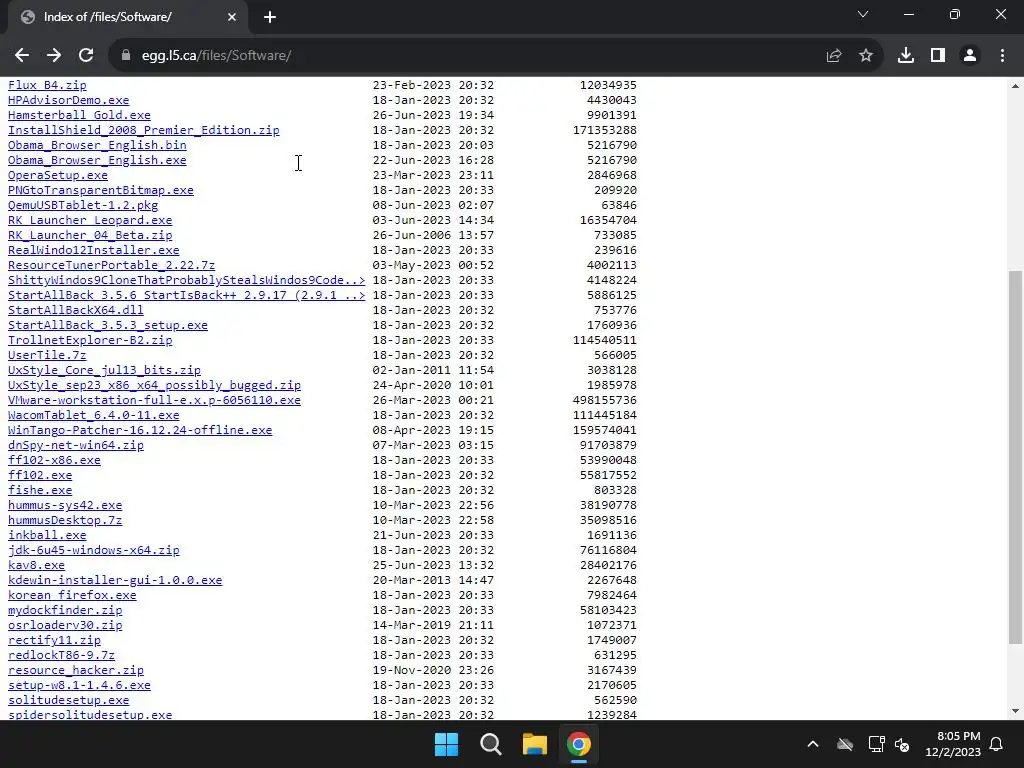This screenshot has width=1024, height=768.
Task: Download ResourceTunerPortable_2.22.7z
Action: (x=111, y=265)
